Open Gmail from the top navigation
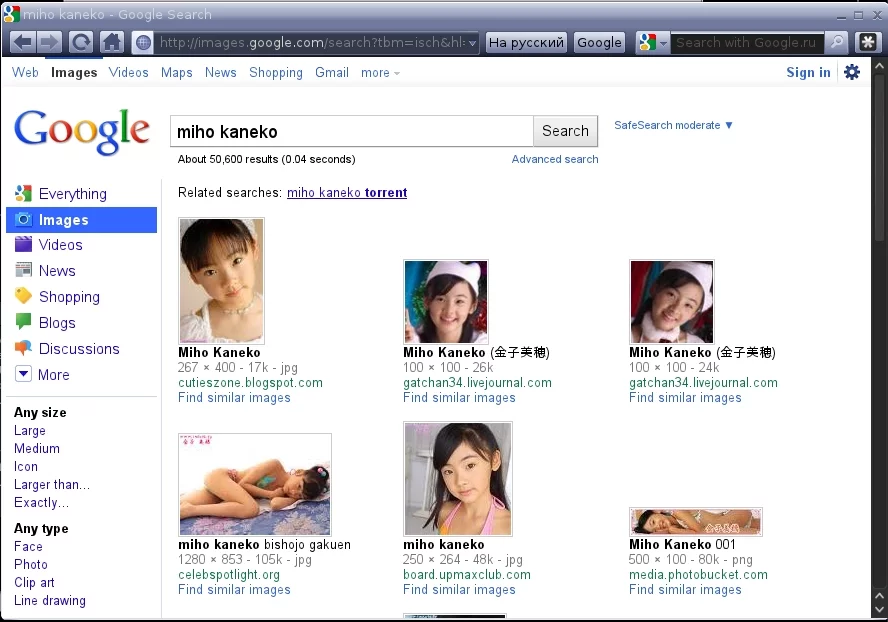 point(332,73)
